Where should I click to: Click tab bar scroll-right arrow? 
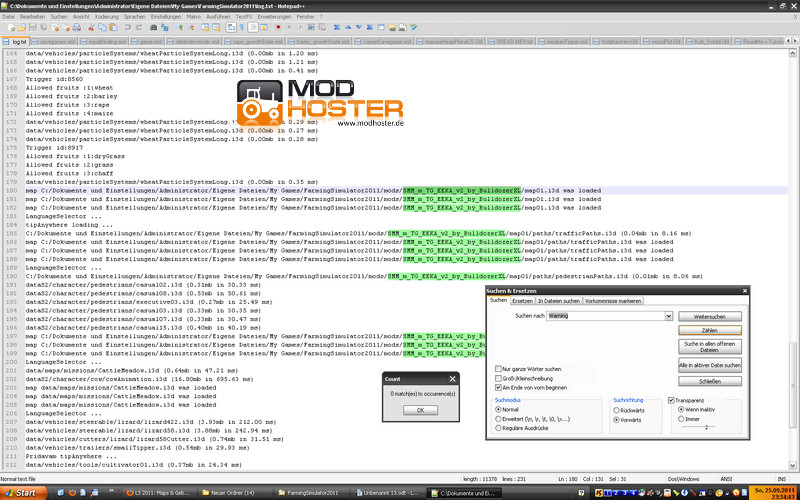(x=795, y=41)
